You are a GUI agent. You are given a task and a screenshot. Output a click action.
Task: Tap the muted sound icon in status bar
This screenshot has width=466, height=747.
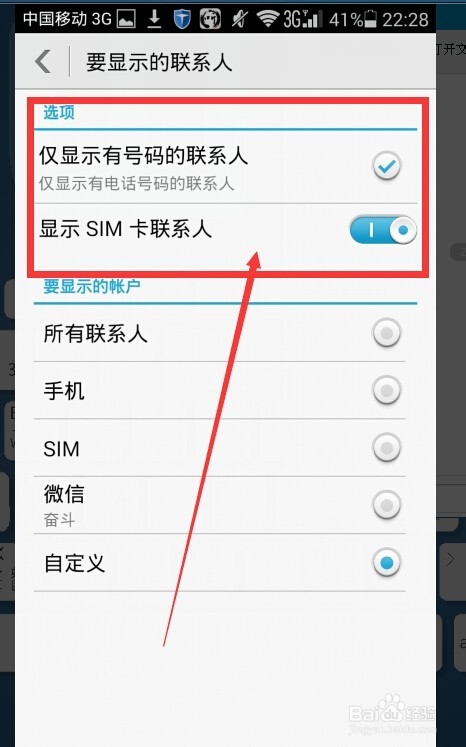point(239,19)
